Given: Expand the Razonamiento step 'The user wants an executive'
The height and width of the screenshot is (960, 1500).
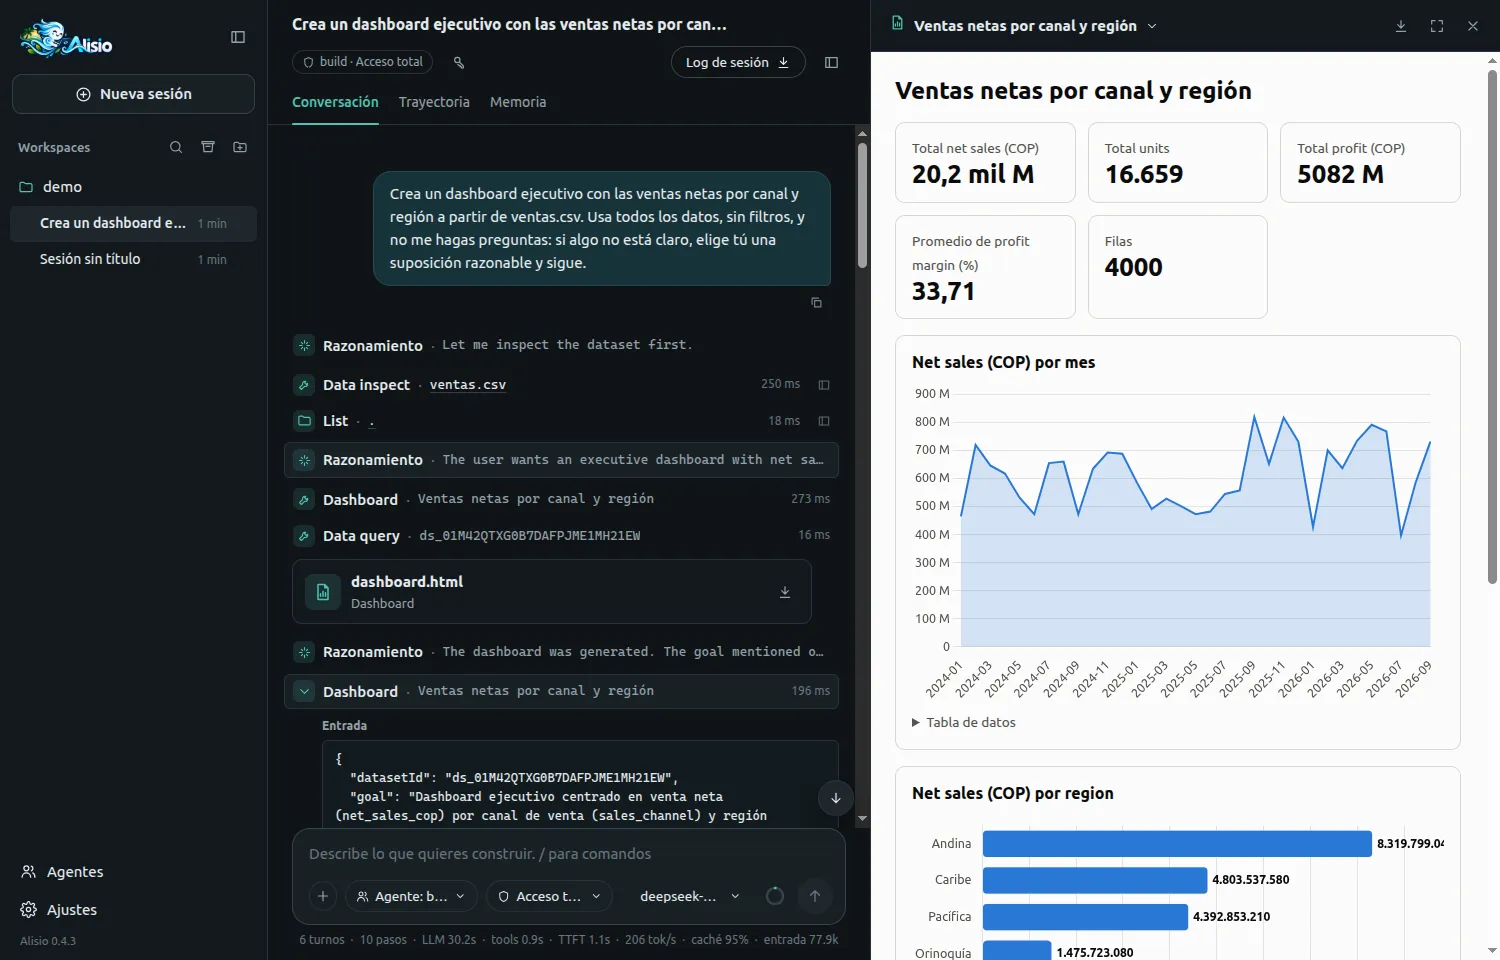Looking at the screenshot, I should pyautogui.click(x=561, y=460).
